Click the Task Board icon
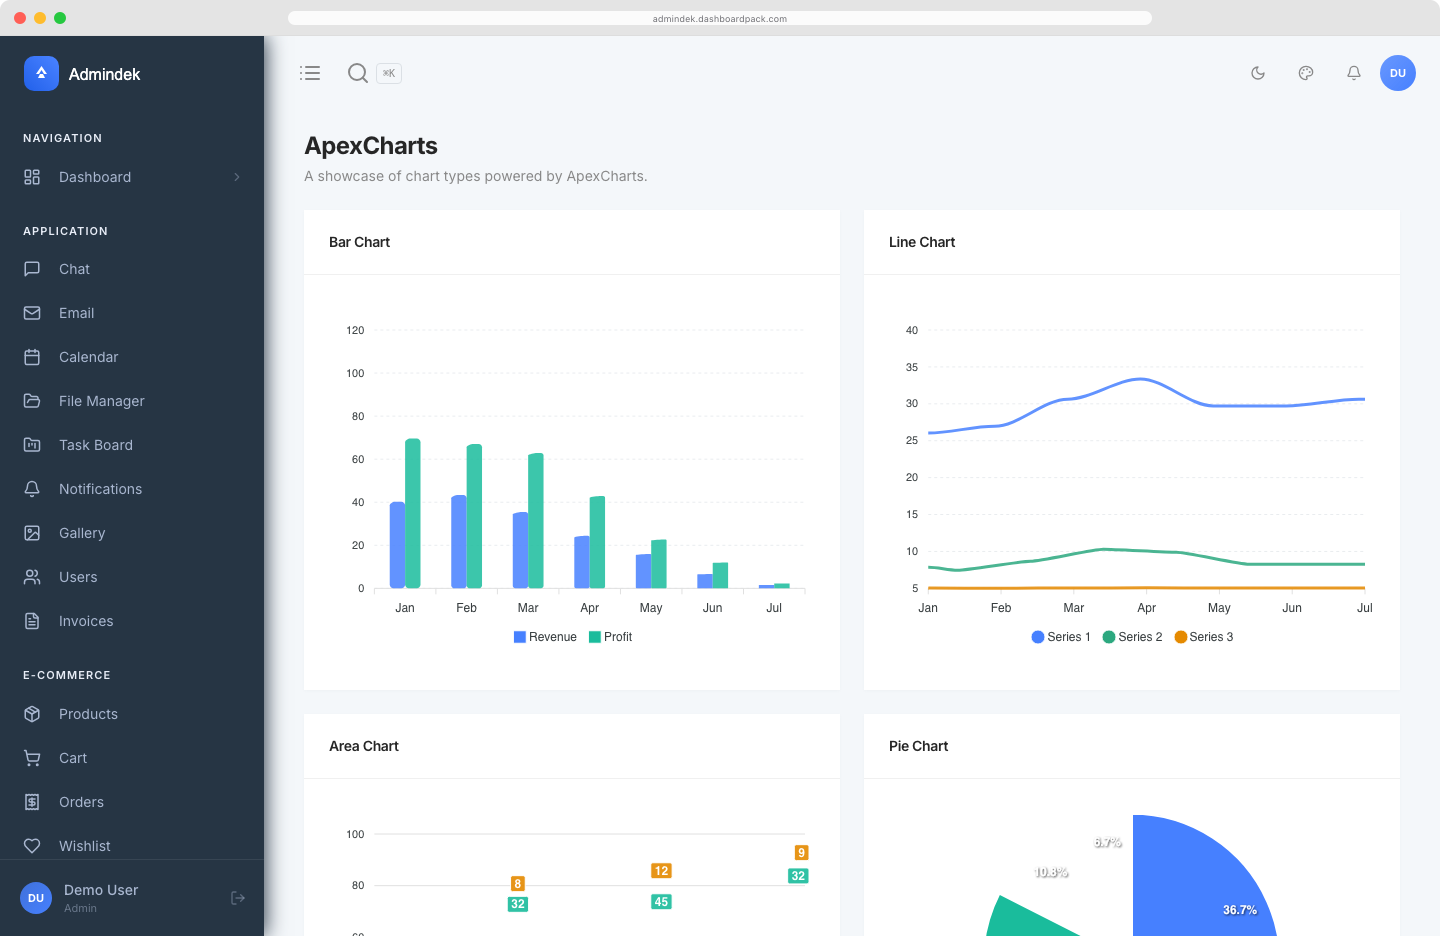Image resolution: width=1440 pixels, height=936 pixels. coord(32,445)
